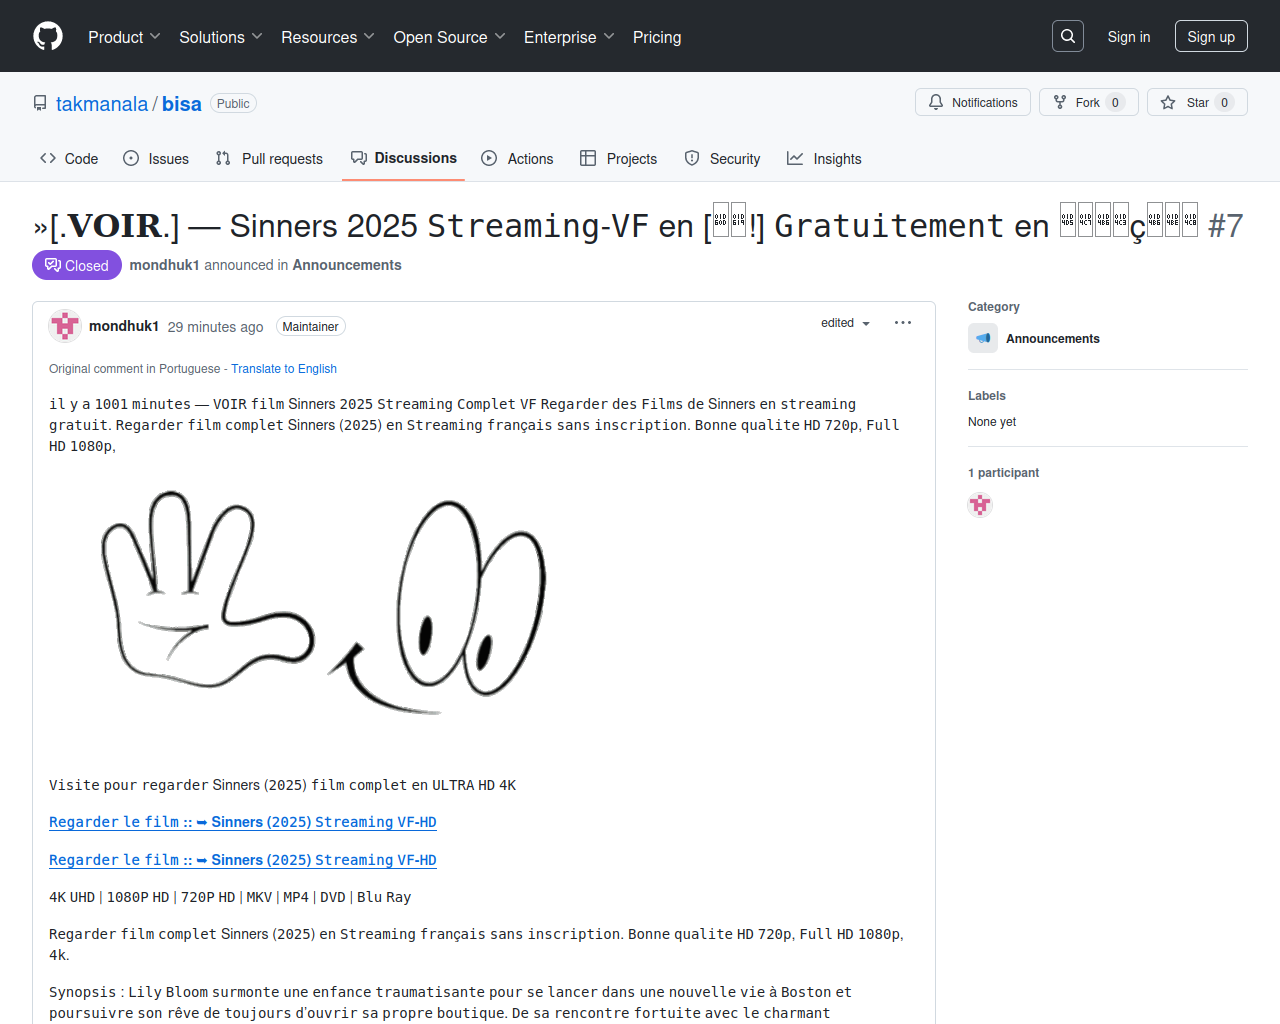Switch to the Pull requests tab
The height and width of the screenshot is (1024, 1280).
[269, 159]
